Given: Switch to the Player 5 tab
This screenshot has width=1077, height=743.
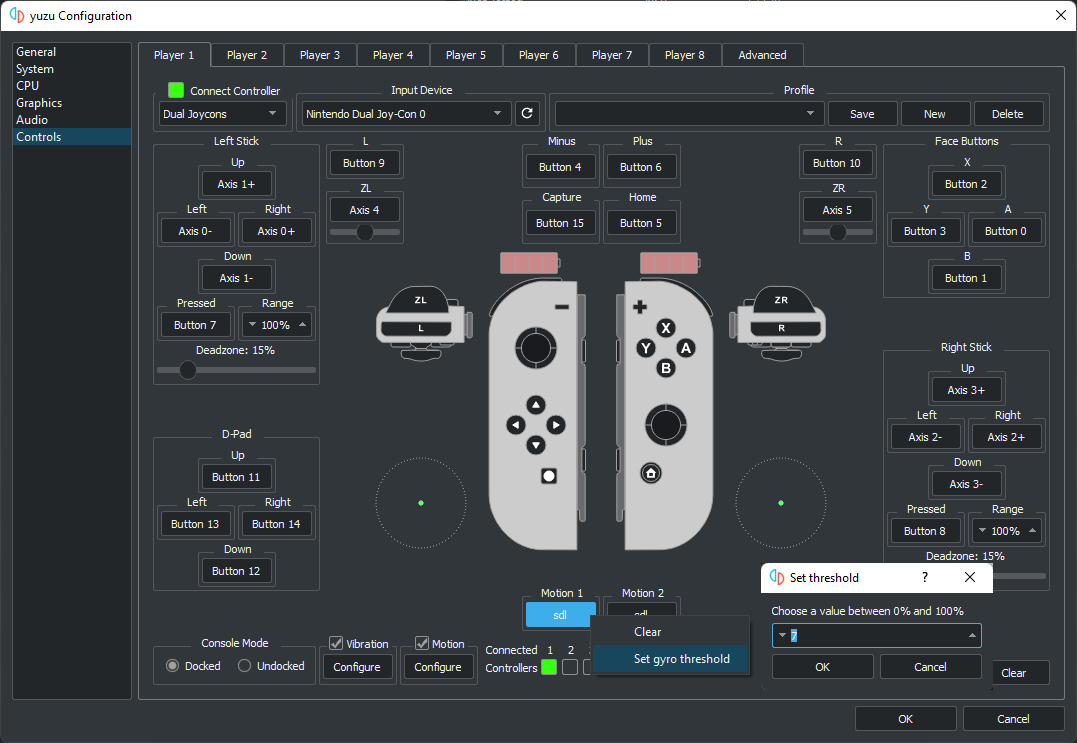Looking at the screenshot, I should click(466, 55).
